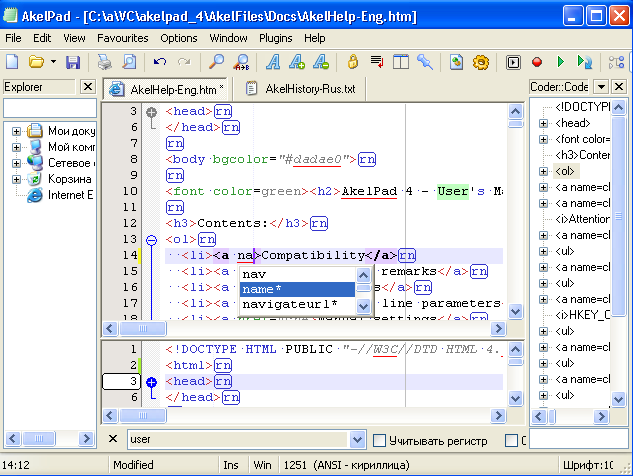Click the redo arrow icon
The image size is (633, 476).
tap(184, 62)
